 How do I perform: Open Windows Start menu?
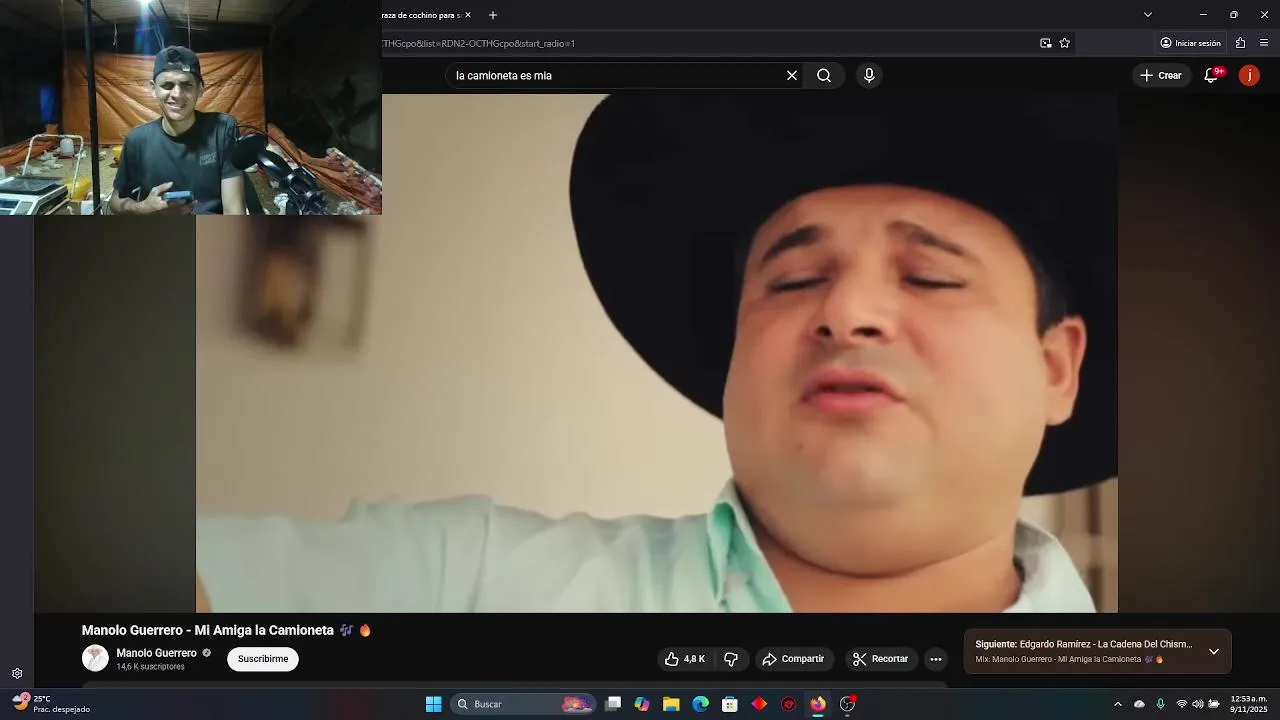[434, 704]
